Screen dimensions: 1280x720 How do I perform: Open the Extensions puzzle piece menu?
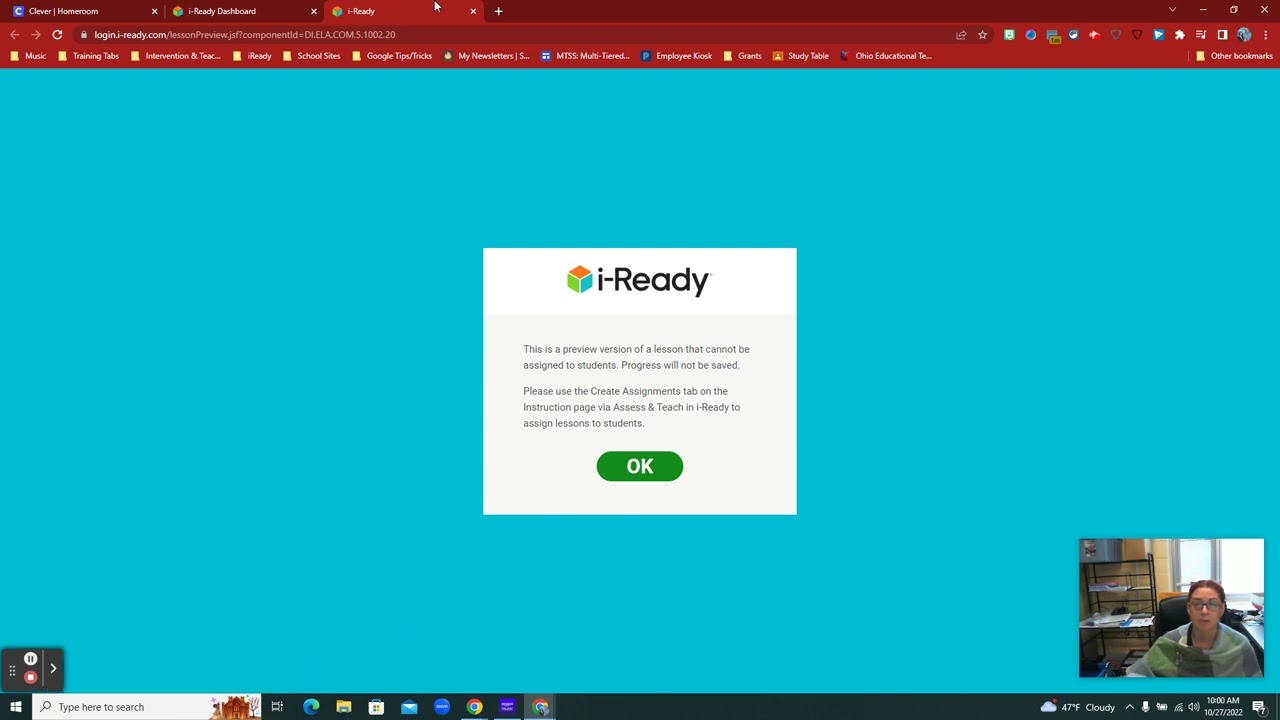tap(1180, 35)
